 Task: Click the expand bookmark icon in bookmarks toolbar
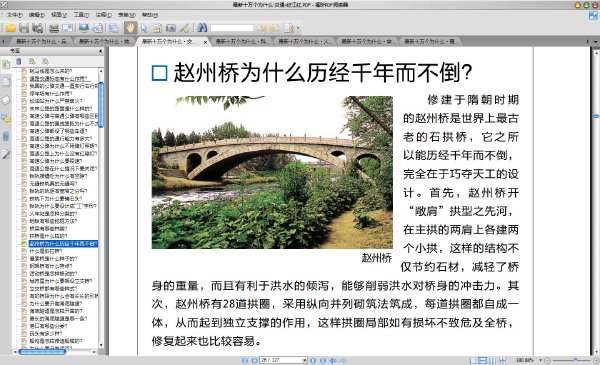tap(32, 61)
